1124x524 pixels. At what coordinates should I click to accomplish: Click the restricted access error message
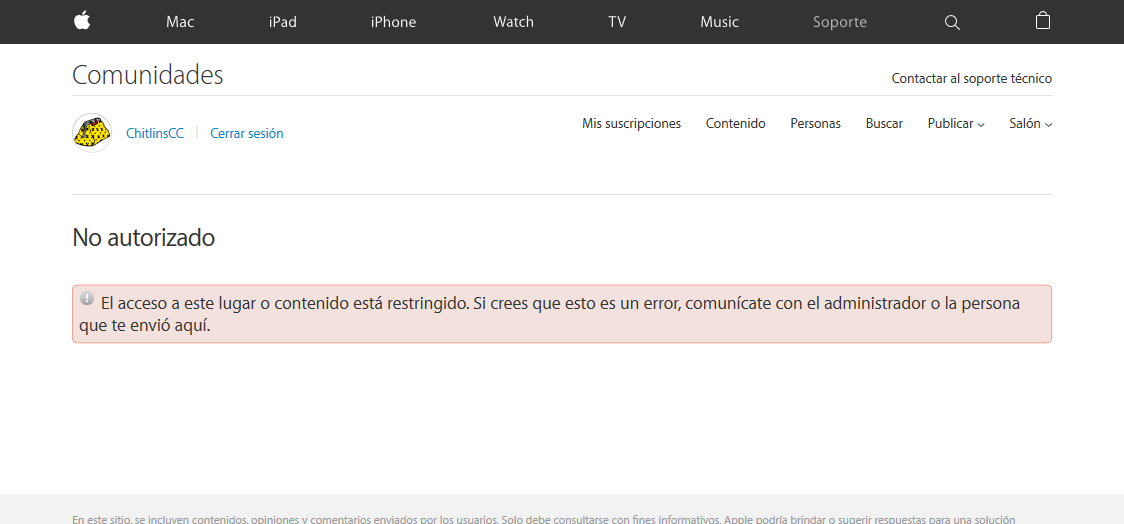coord(561,314)
